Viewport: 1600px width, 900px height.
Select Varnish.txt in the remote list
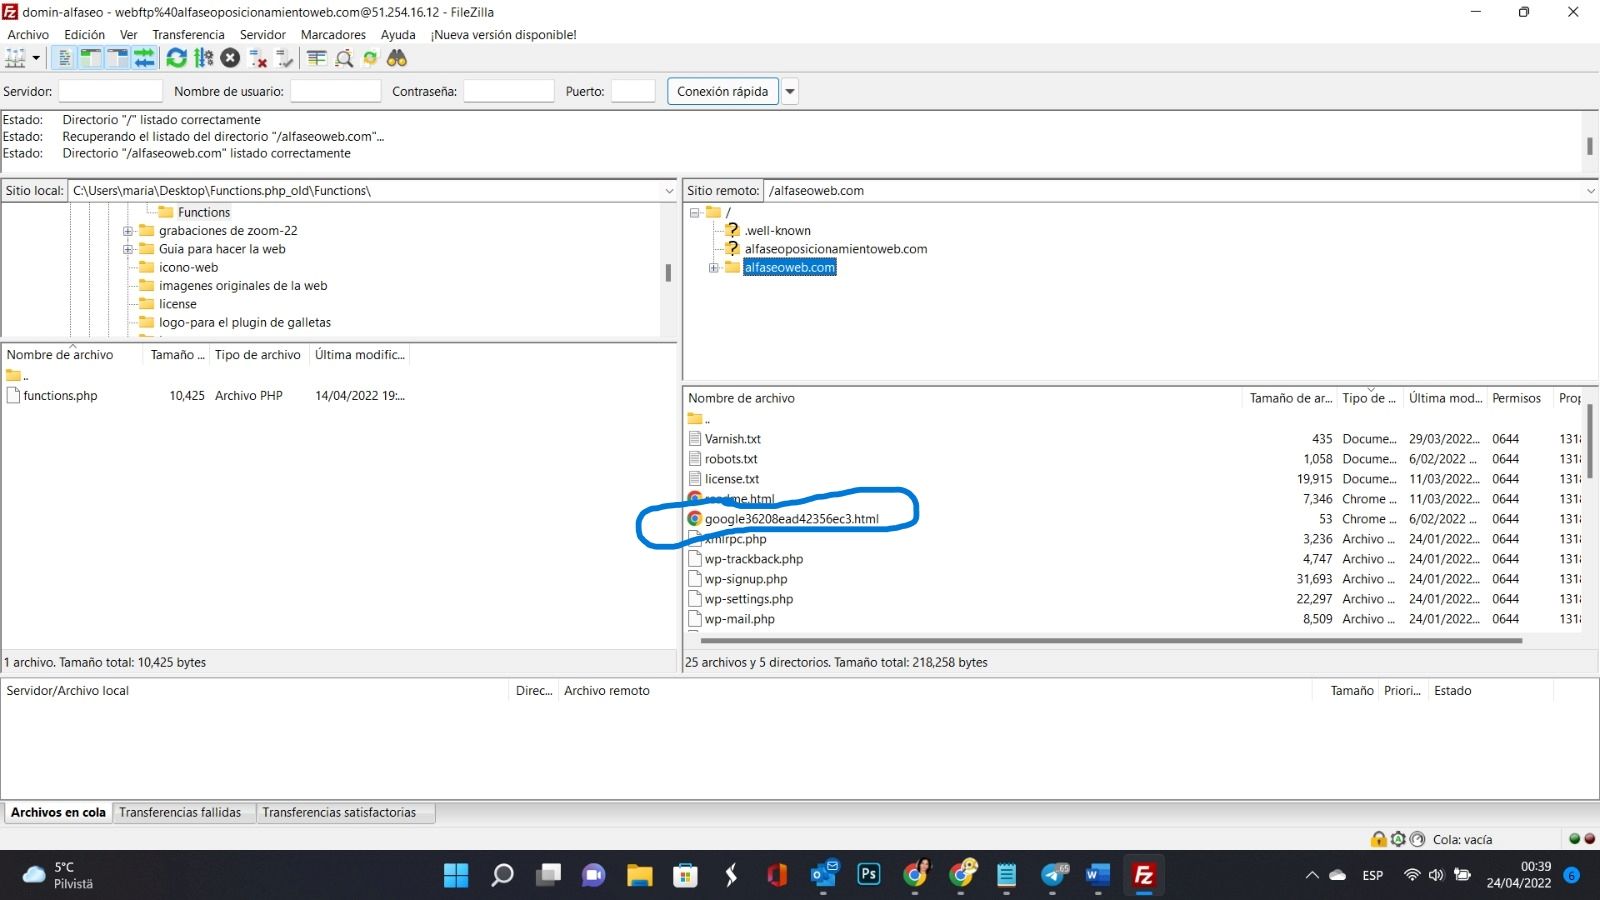(733, 439)
